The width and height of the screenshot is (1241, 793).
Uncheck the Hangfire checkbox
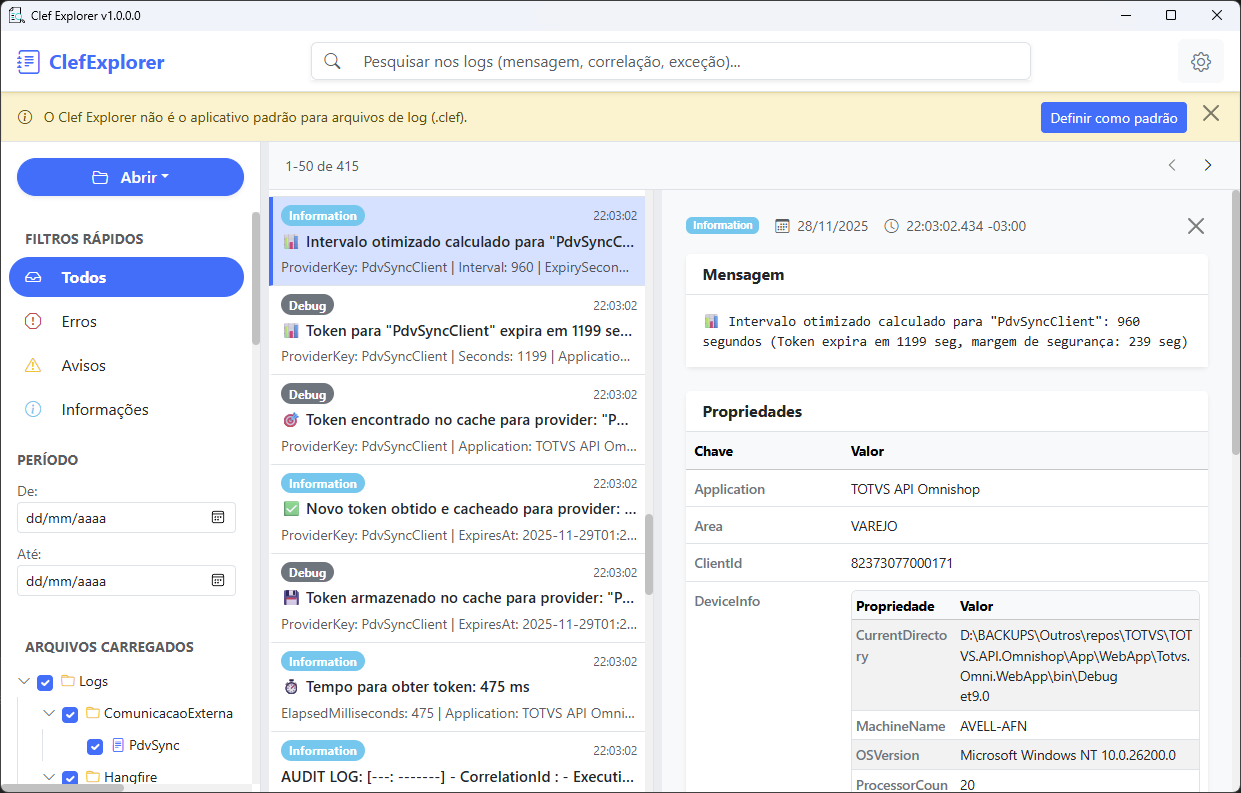coord(70,777)
